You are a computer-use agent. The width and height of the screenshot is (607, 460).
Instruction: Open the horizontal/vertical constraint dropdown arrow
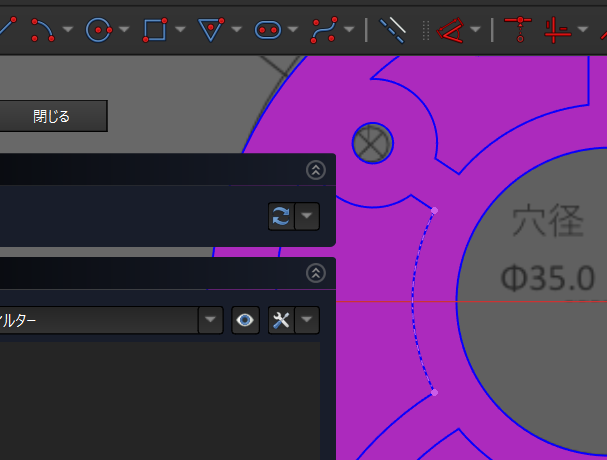click(583, 29)
